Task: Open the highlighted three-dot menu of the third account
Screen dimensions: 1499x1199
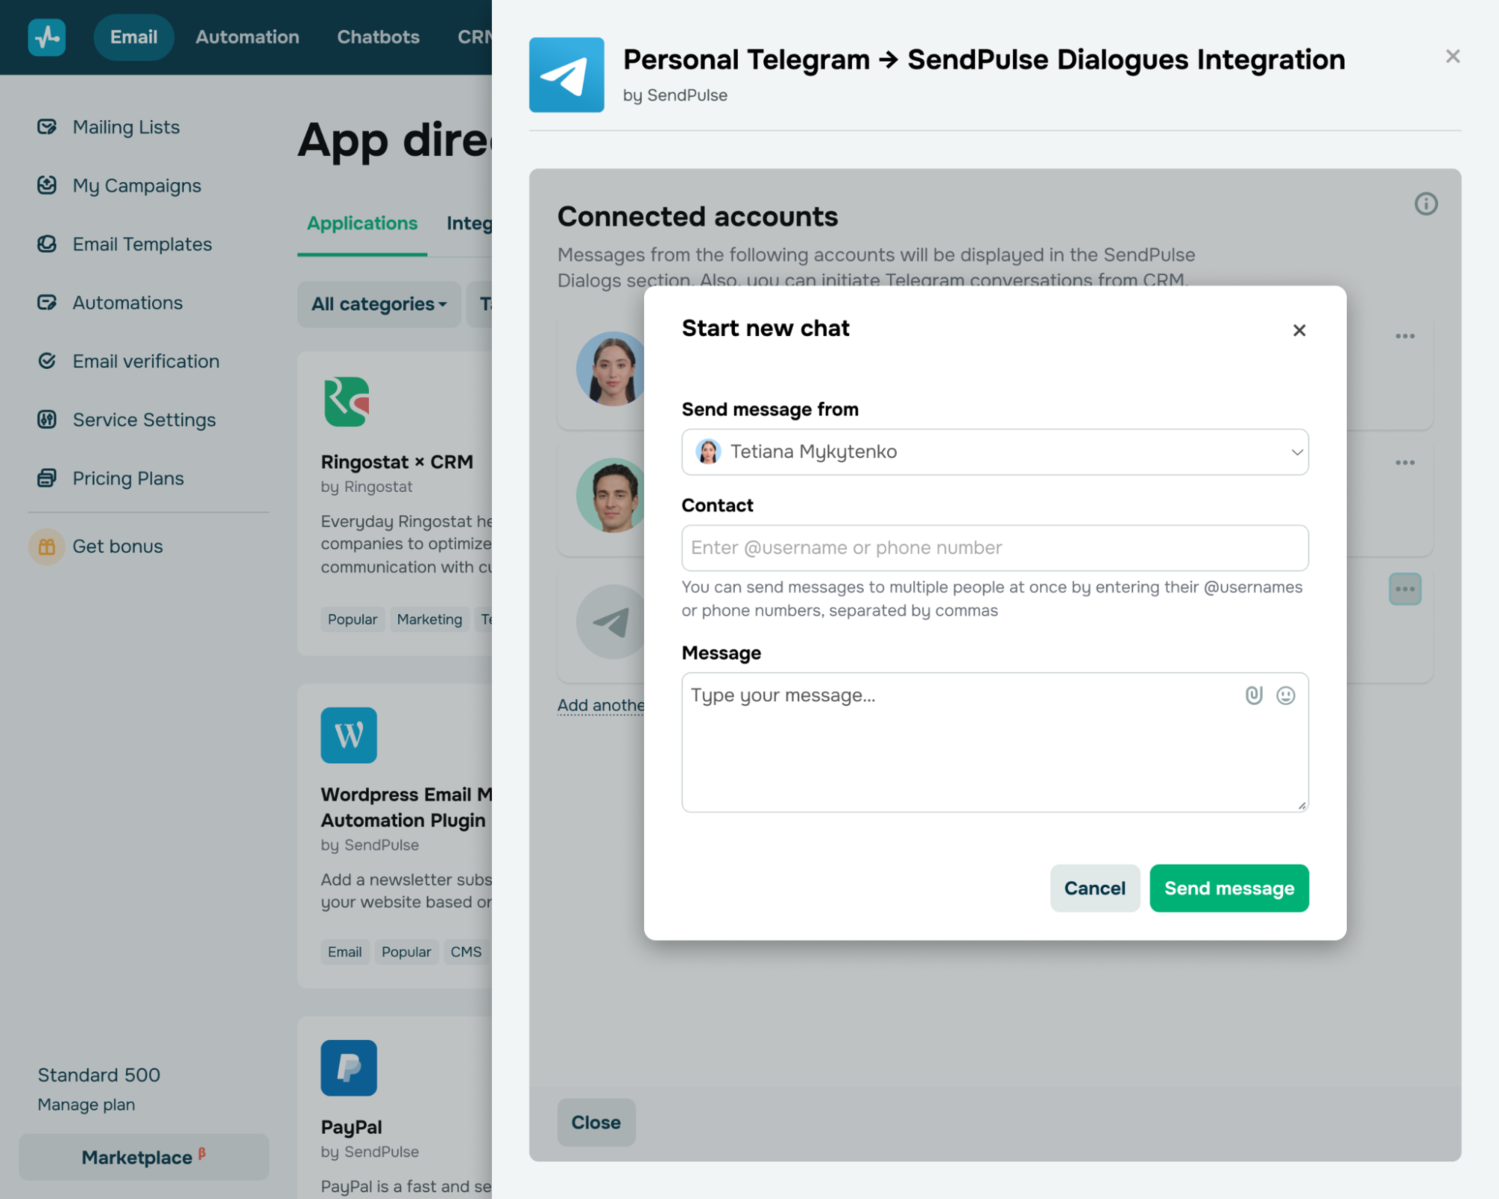Action: click(x=1405, y=589)
